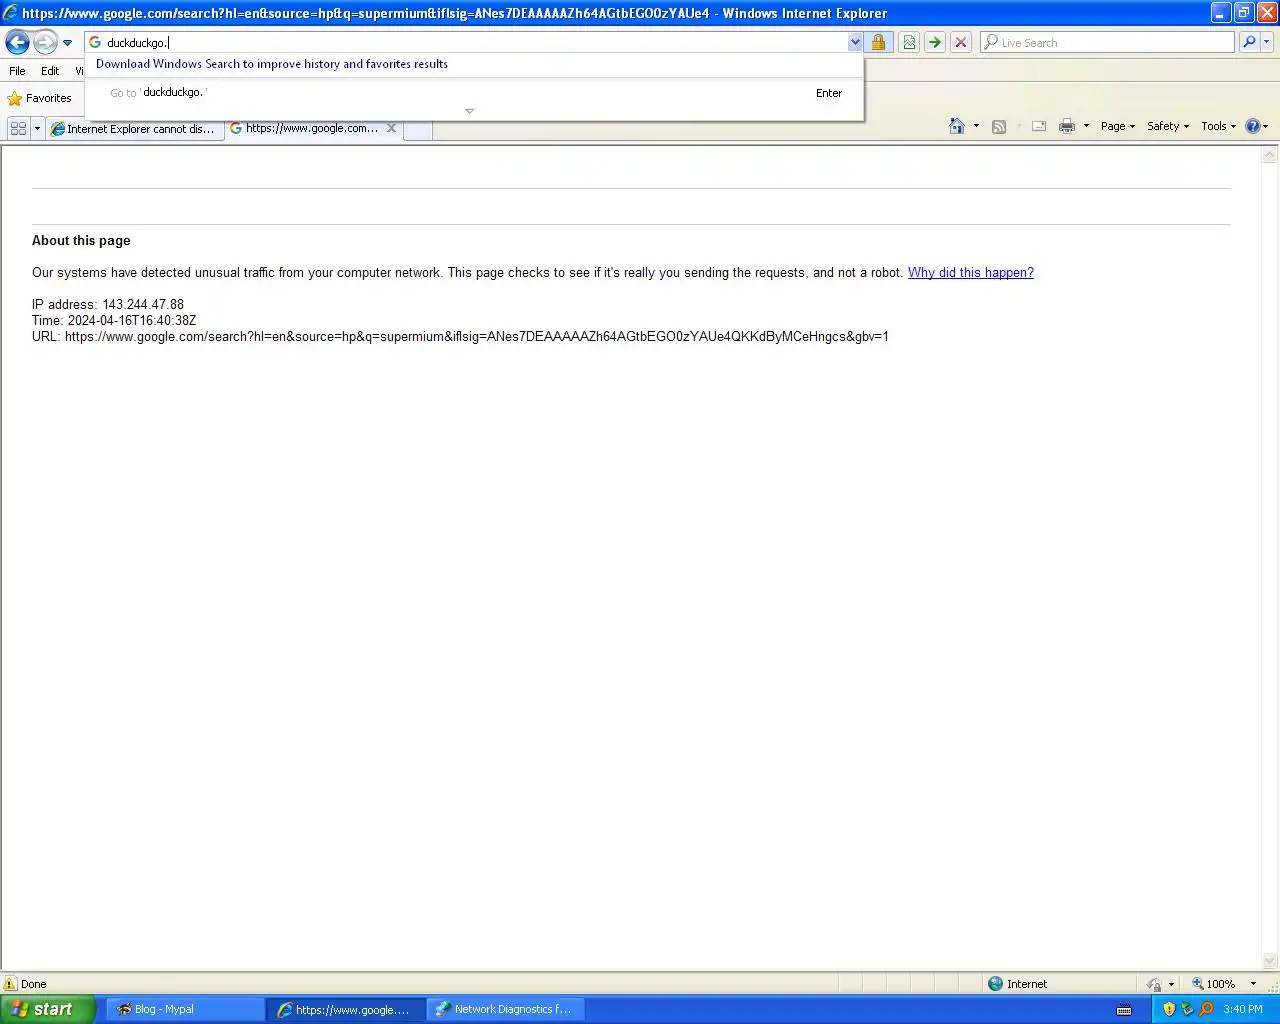Click the Internet security zone indicator
The height and width of the screenshot is (1024, 1280).
coord(1018,984)
